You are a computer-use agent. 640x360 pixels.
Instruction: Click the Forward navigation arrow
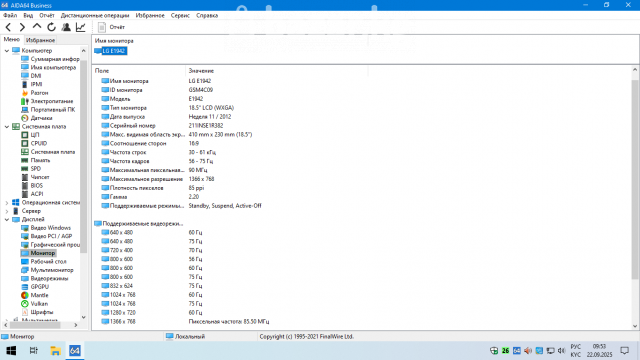coord(22,27)
